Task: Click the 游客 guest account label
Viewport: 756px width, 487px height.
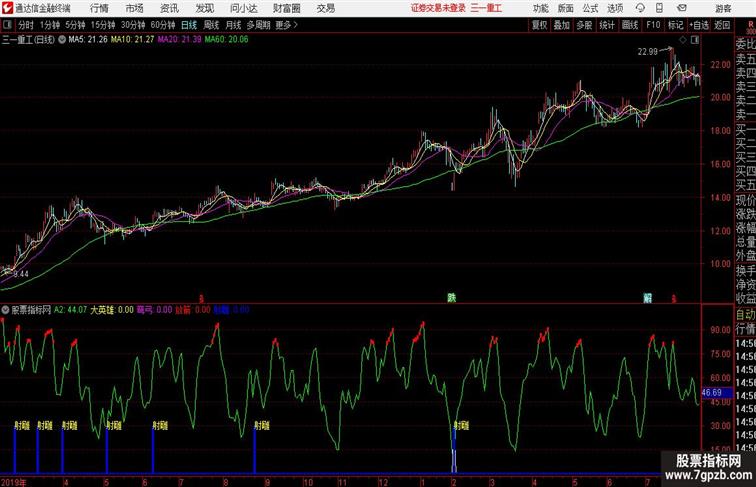Action: coord(723,8)
